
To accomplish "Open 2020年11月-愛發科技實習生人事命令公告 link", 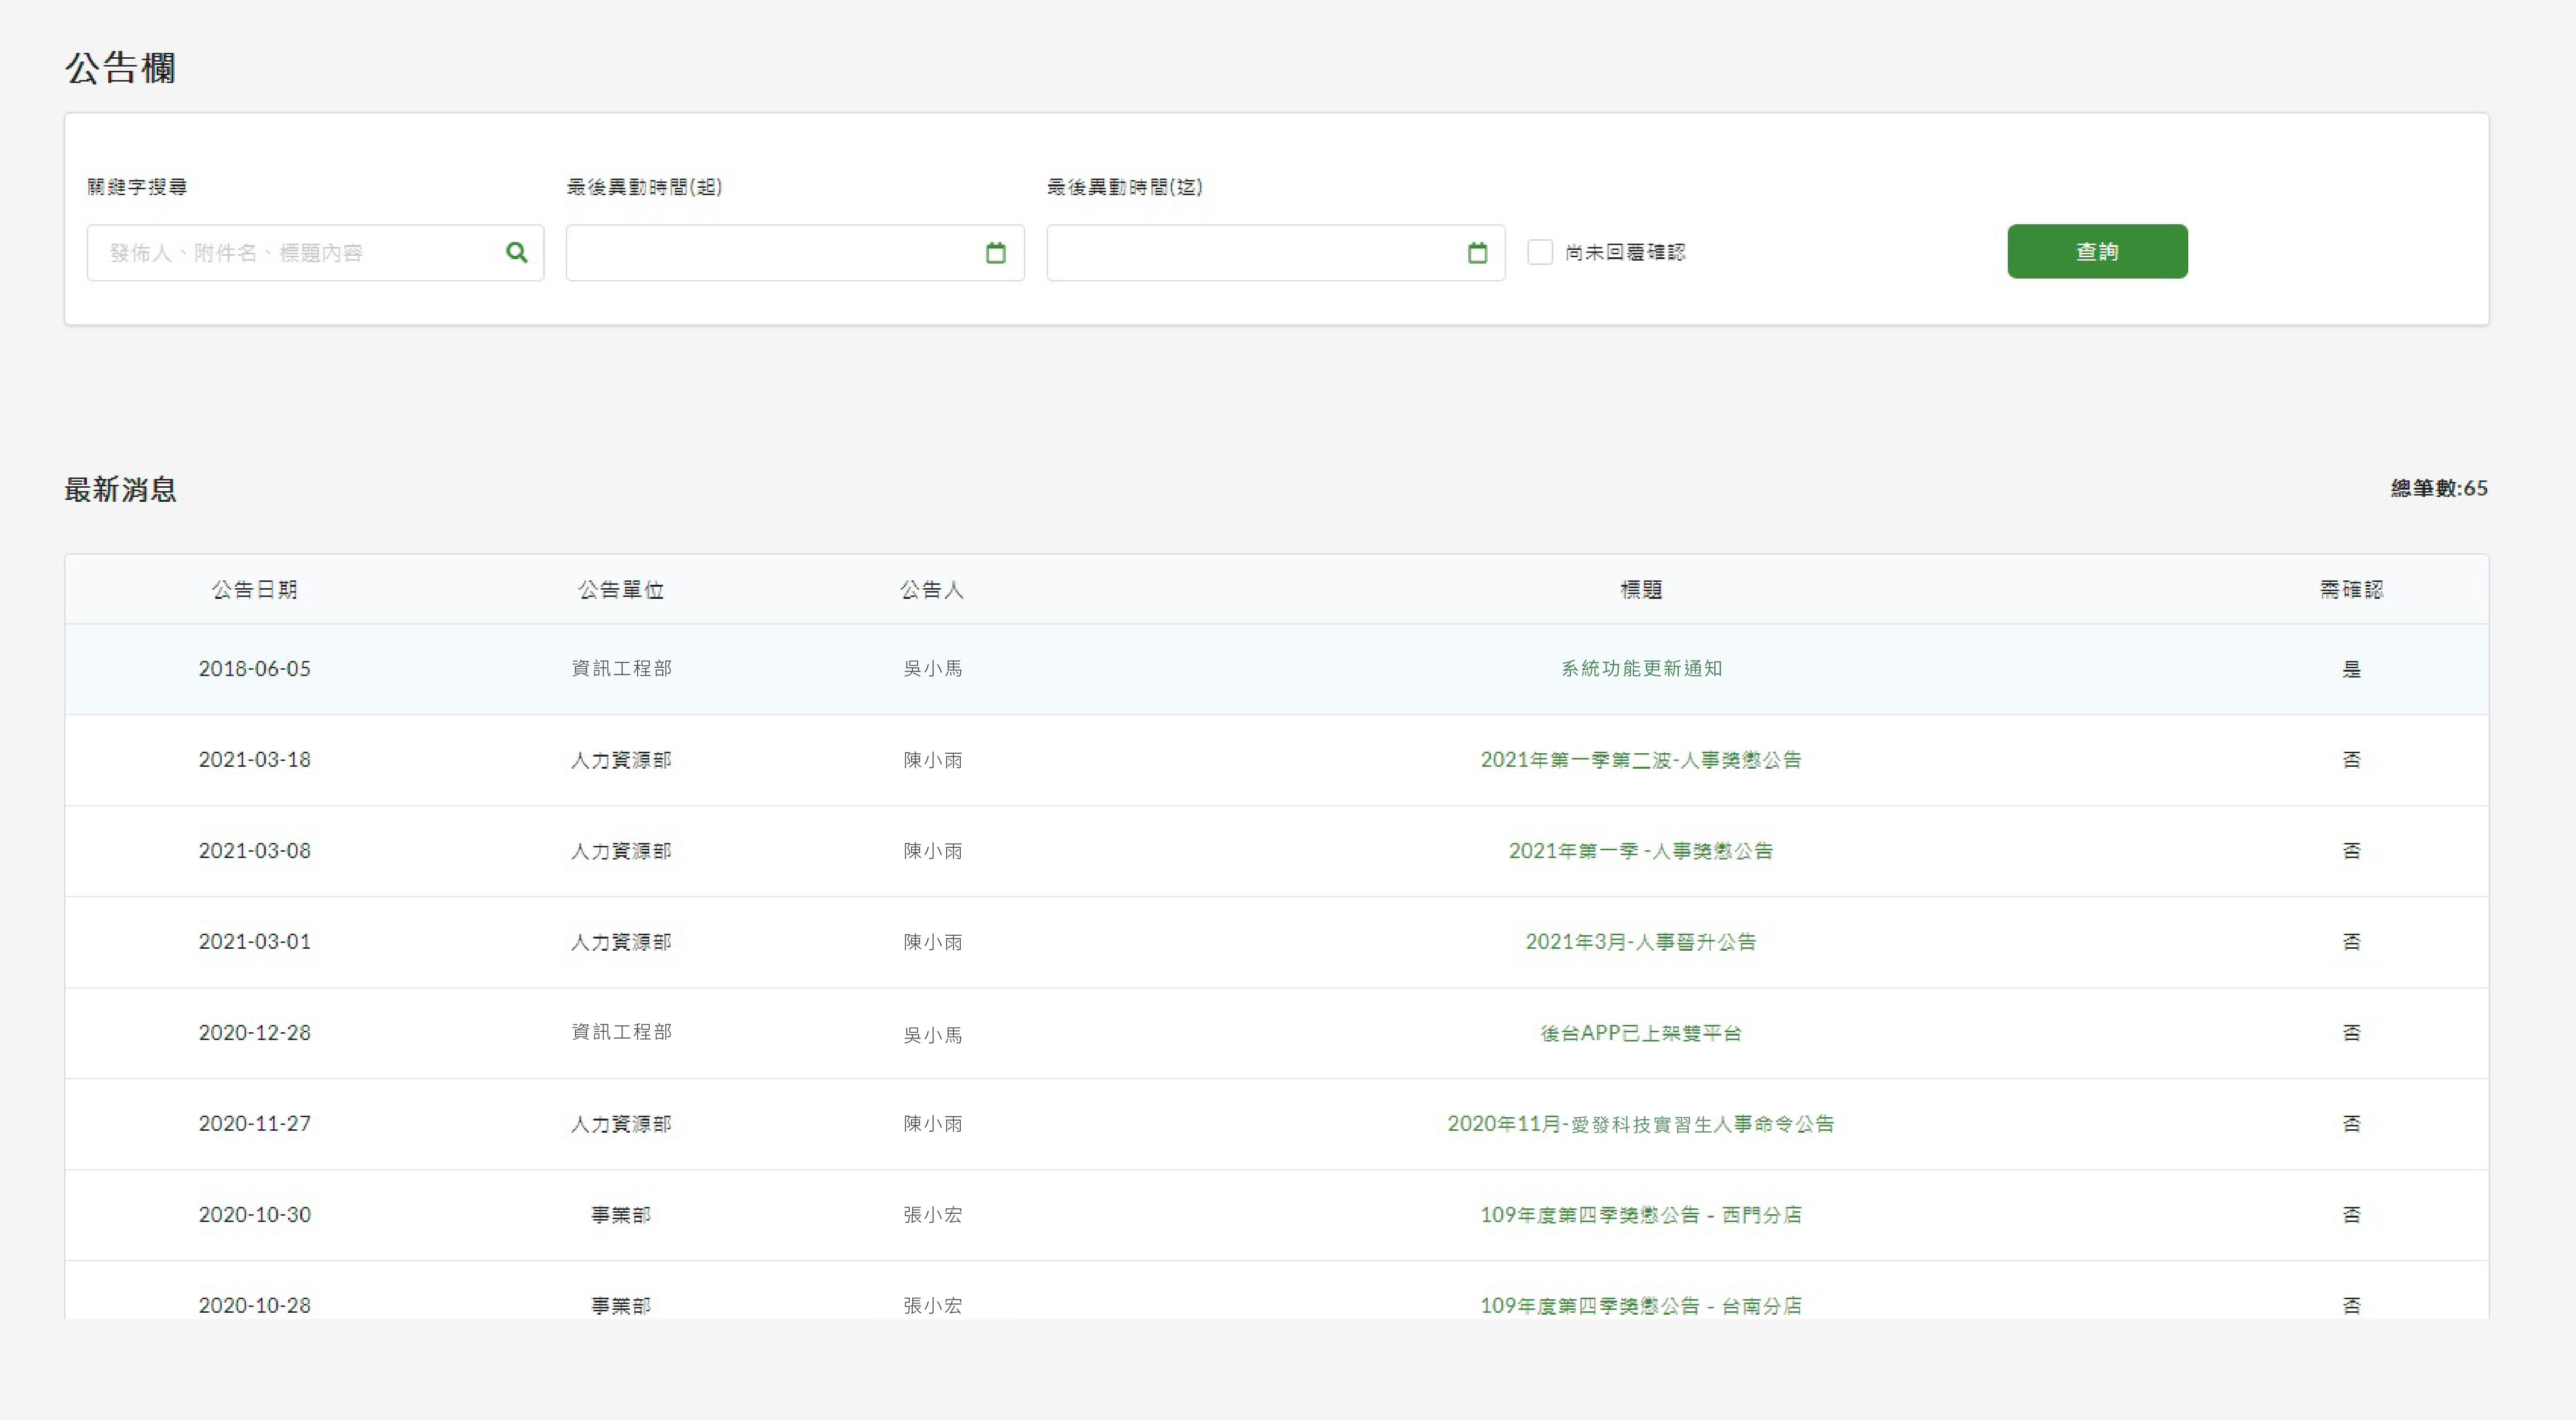I will pos(1641,1124).
